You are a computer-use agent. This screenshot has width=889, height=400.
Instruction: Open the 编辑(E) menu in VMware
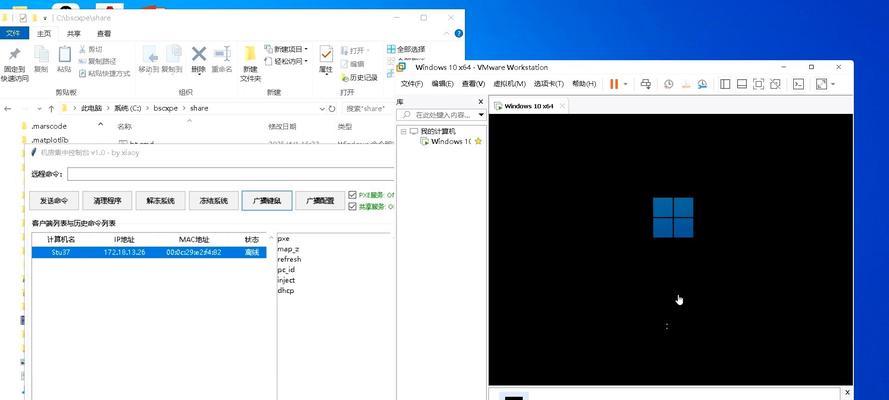coord(442,84)
